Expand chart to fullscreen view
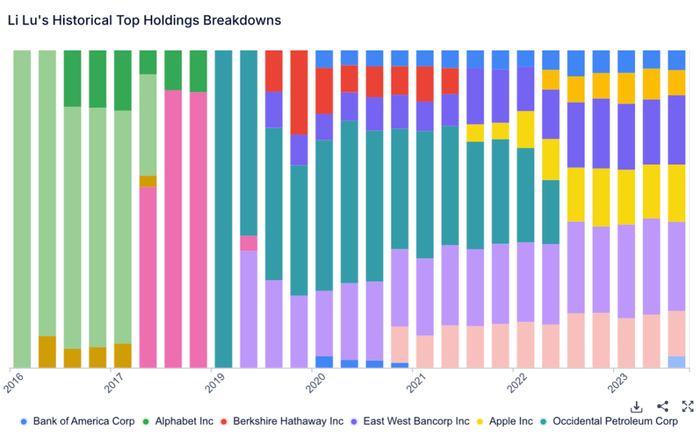Image resolution: width=700 pixels, height=437 pixels. pos(688,406)
